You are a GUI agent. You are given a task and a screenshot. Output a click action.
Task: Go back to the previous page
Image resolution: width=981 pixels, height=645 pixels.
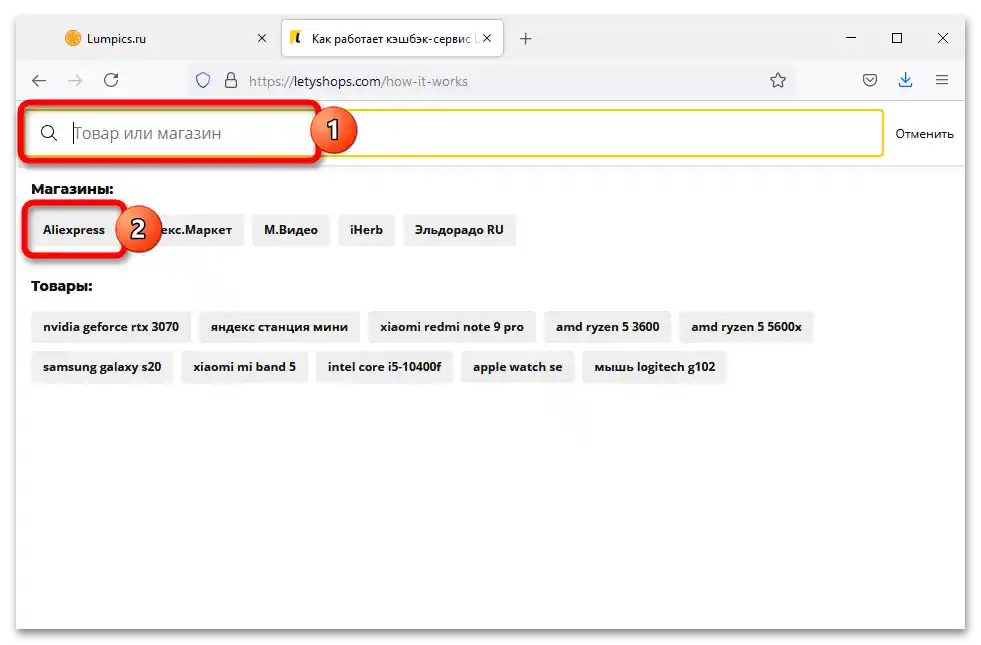39,81
